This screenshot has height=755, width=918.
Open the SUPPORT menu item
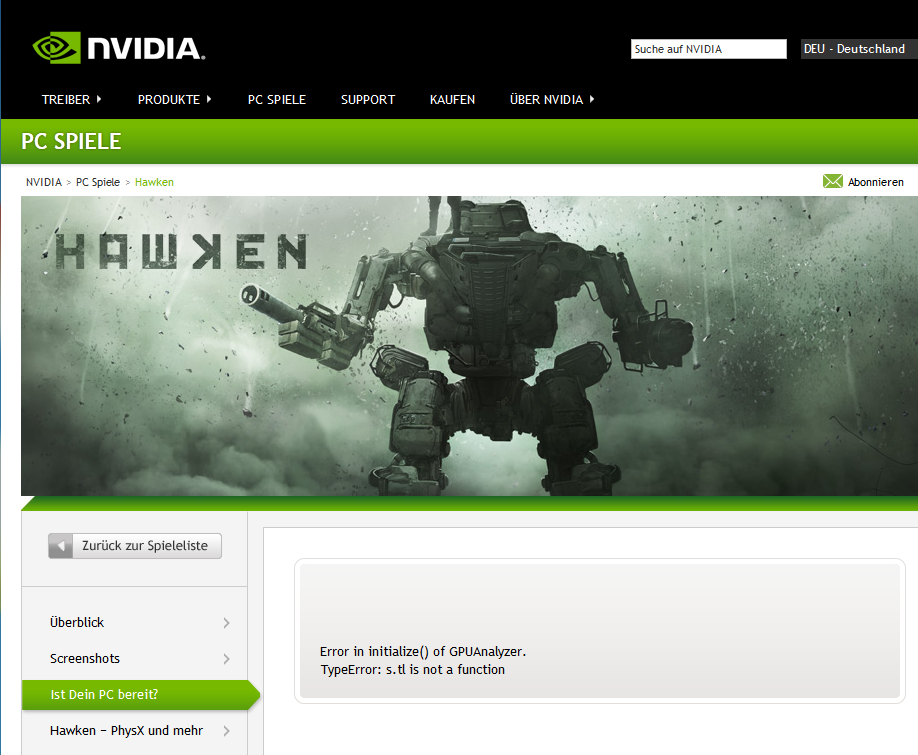coord(368,99)
